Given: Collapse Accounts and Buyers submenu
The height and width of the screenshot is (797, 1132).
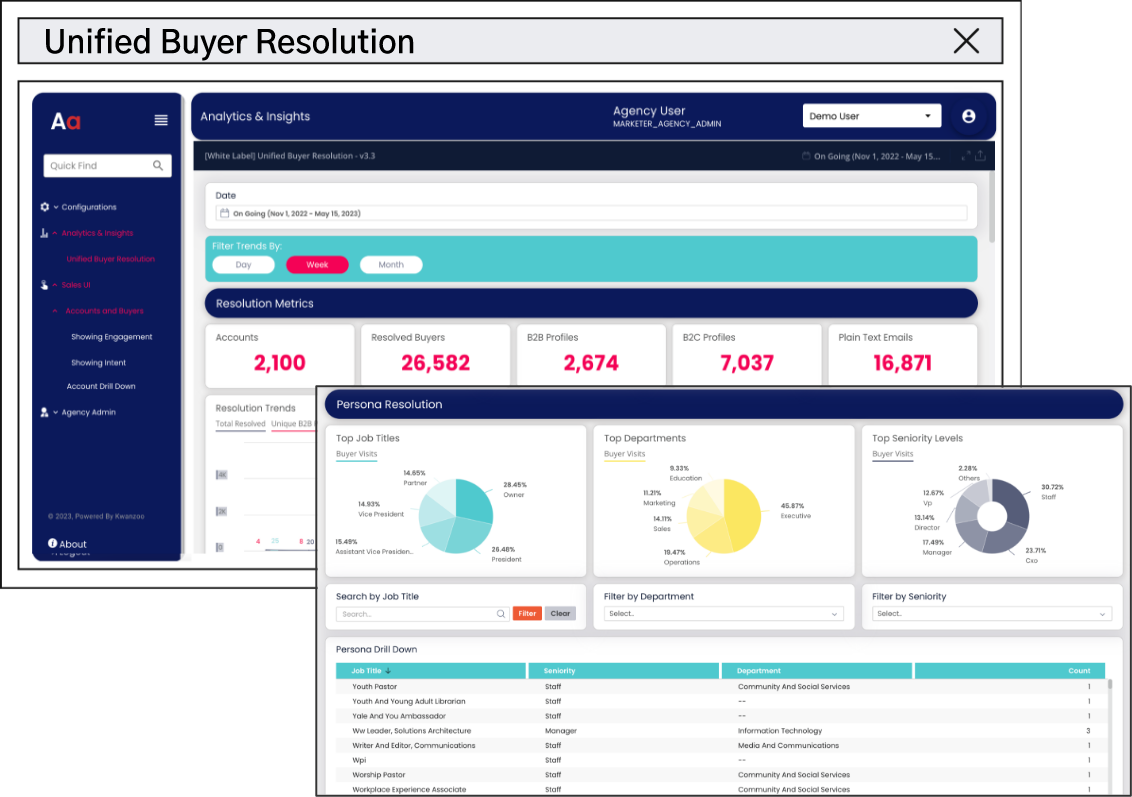Looking at the screenshot, I should click(55, 310).
